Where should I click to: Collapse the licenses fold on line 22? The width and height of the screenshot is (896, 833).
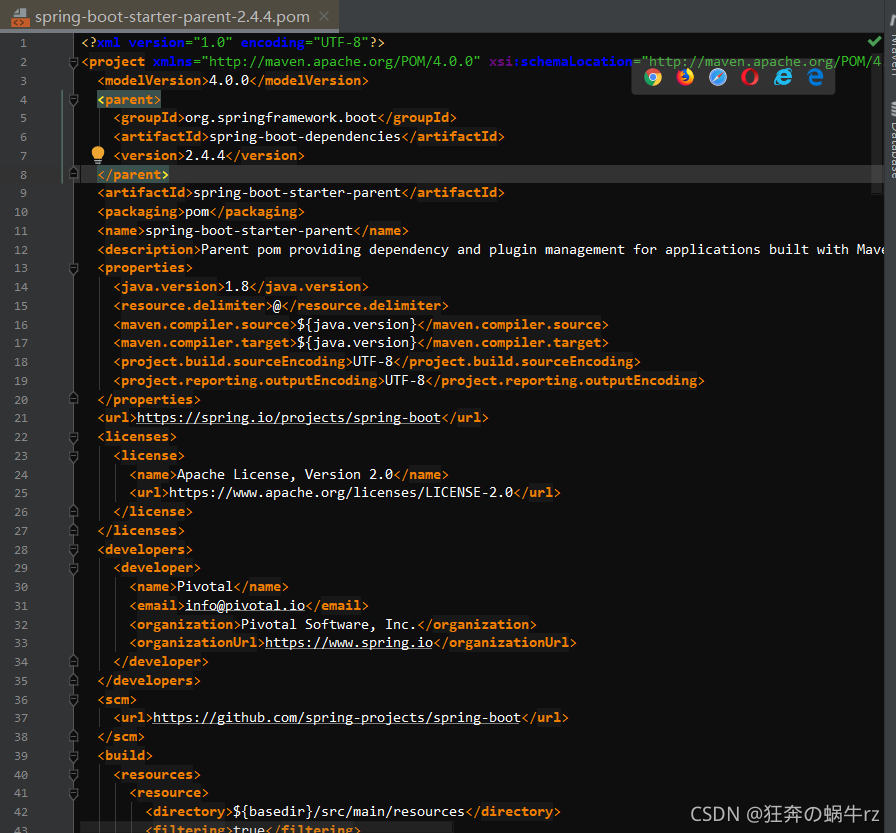point(73,437)
